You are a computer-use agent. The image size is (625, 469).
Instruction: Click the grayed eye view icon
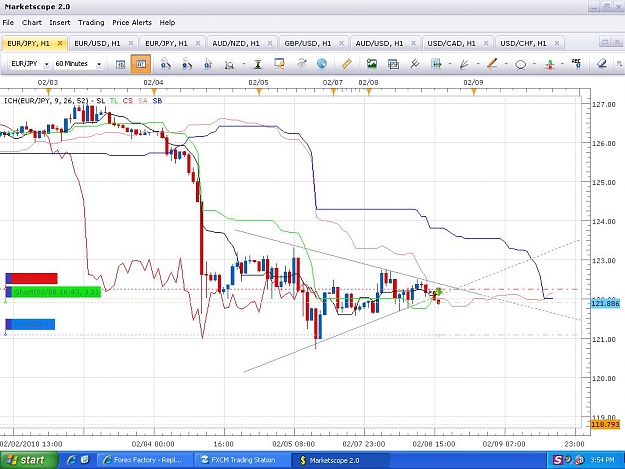[302, 63]
